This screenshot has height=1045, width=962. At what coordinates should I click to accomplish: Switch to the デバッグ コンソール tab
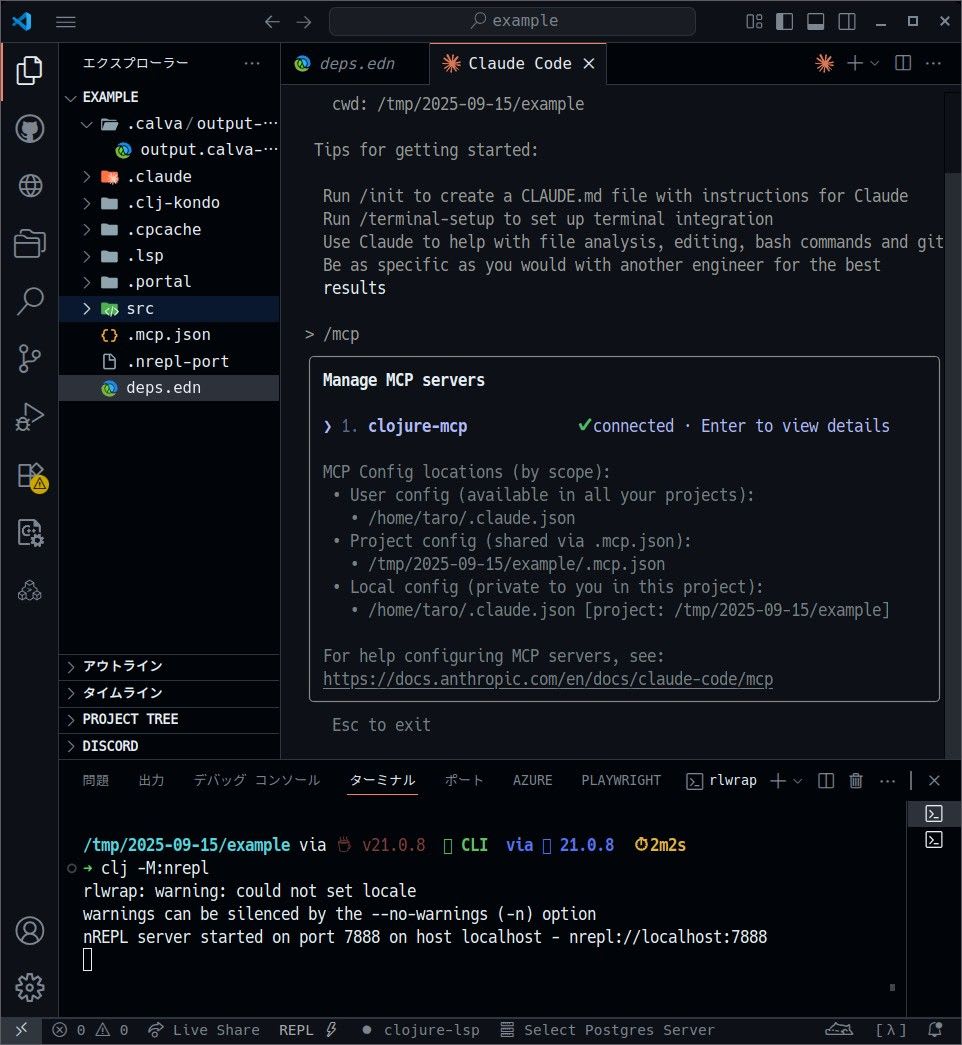(257, 780)
